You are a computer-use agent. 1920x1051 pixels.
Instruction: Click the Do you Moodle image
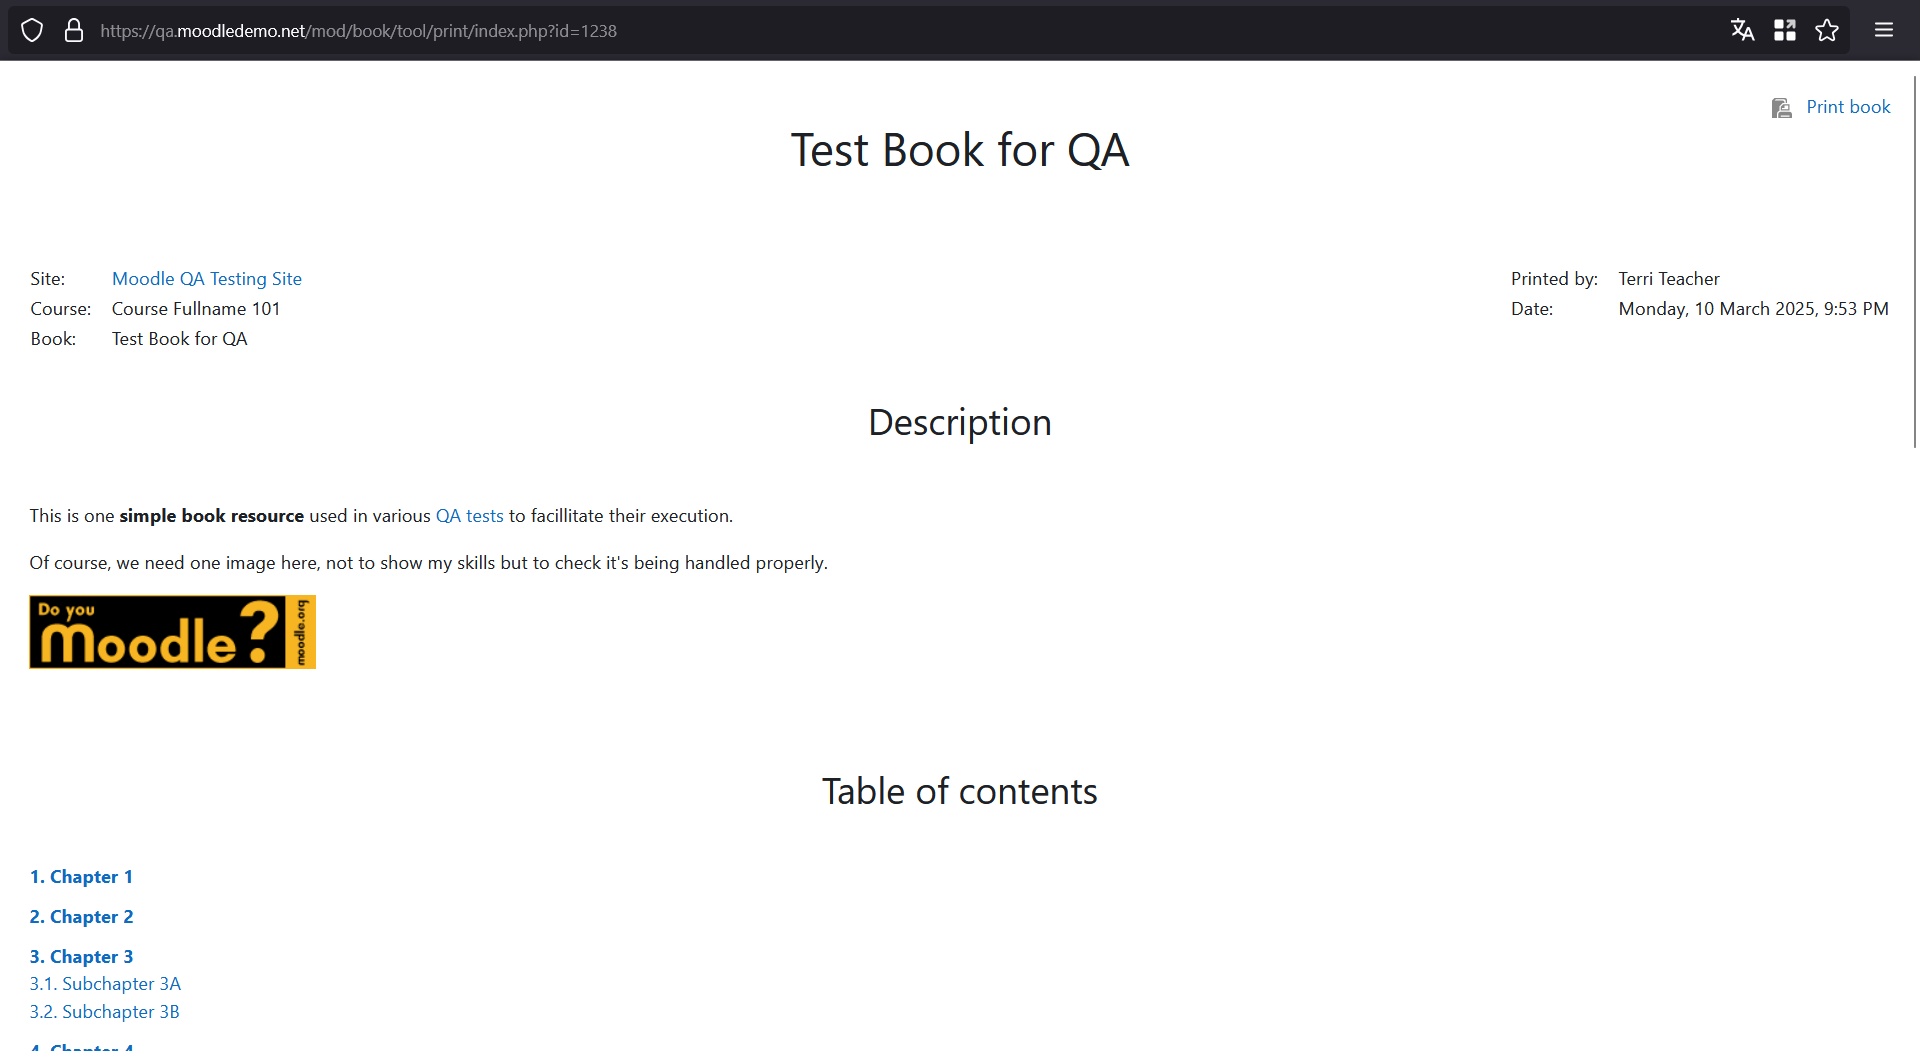[x=173, y=632]
